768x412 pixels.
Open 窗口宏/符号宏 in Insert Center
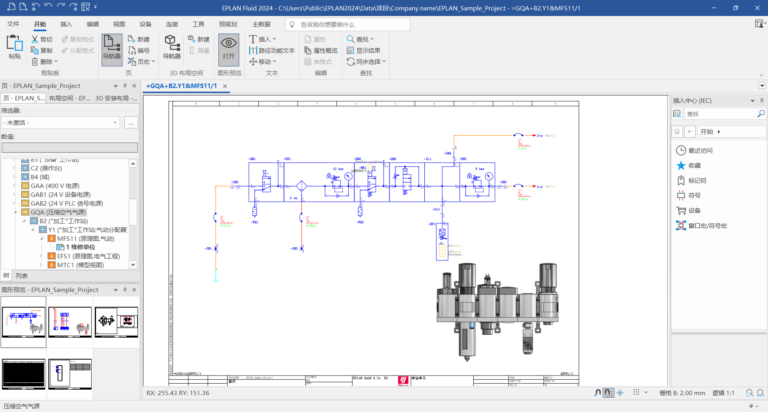pos(702,226)
